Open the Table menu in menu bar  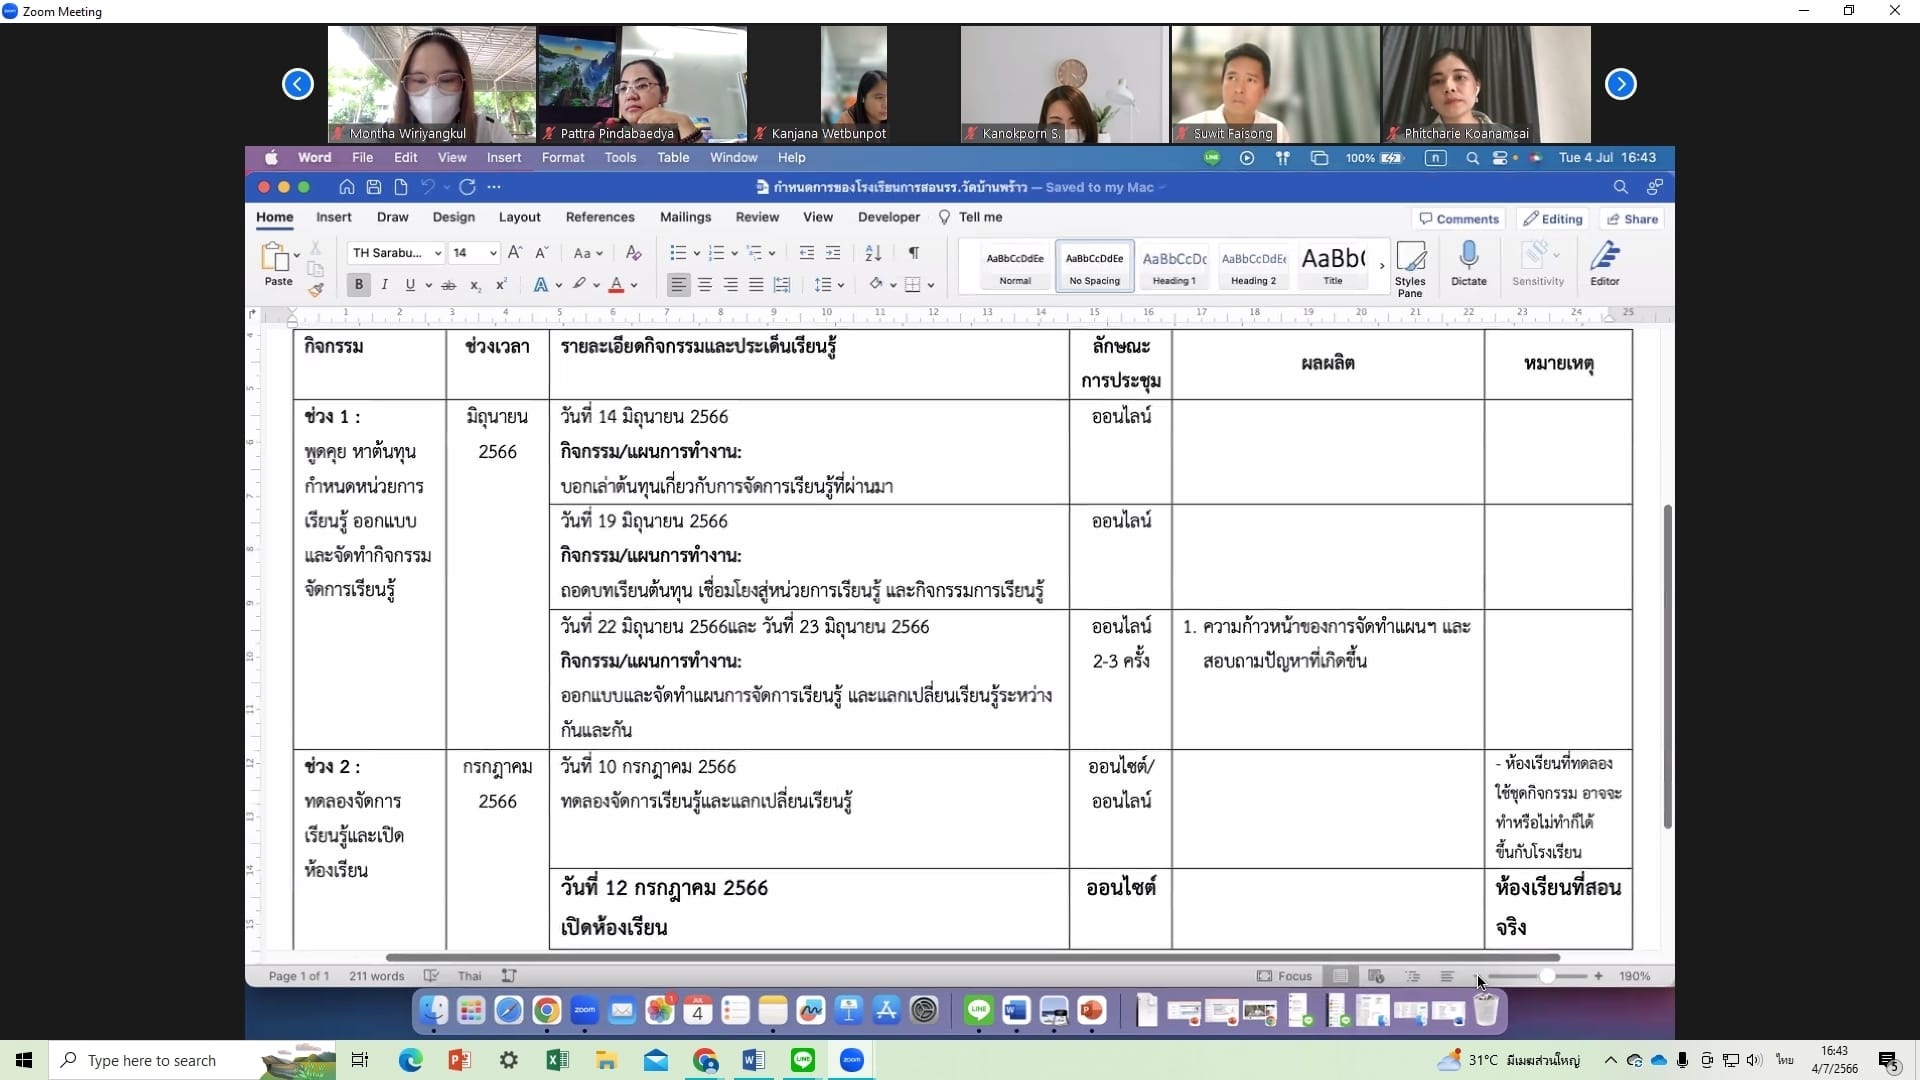(x=672, y=158)
